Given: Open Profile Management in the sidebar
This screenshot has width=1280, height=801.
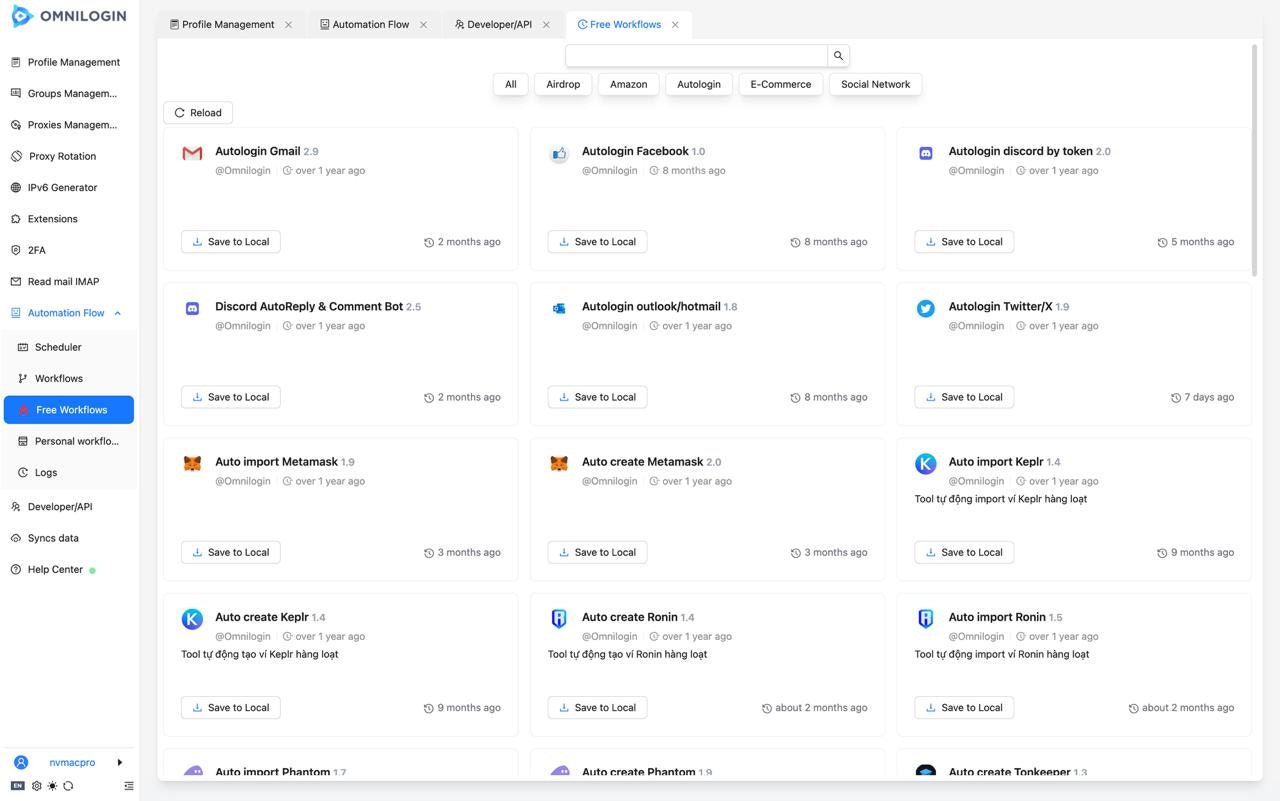Looking at the screenshot, I should point(69,62).
